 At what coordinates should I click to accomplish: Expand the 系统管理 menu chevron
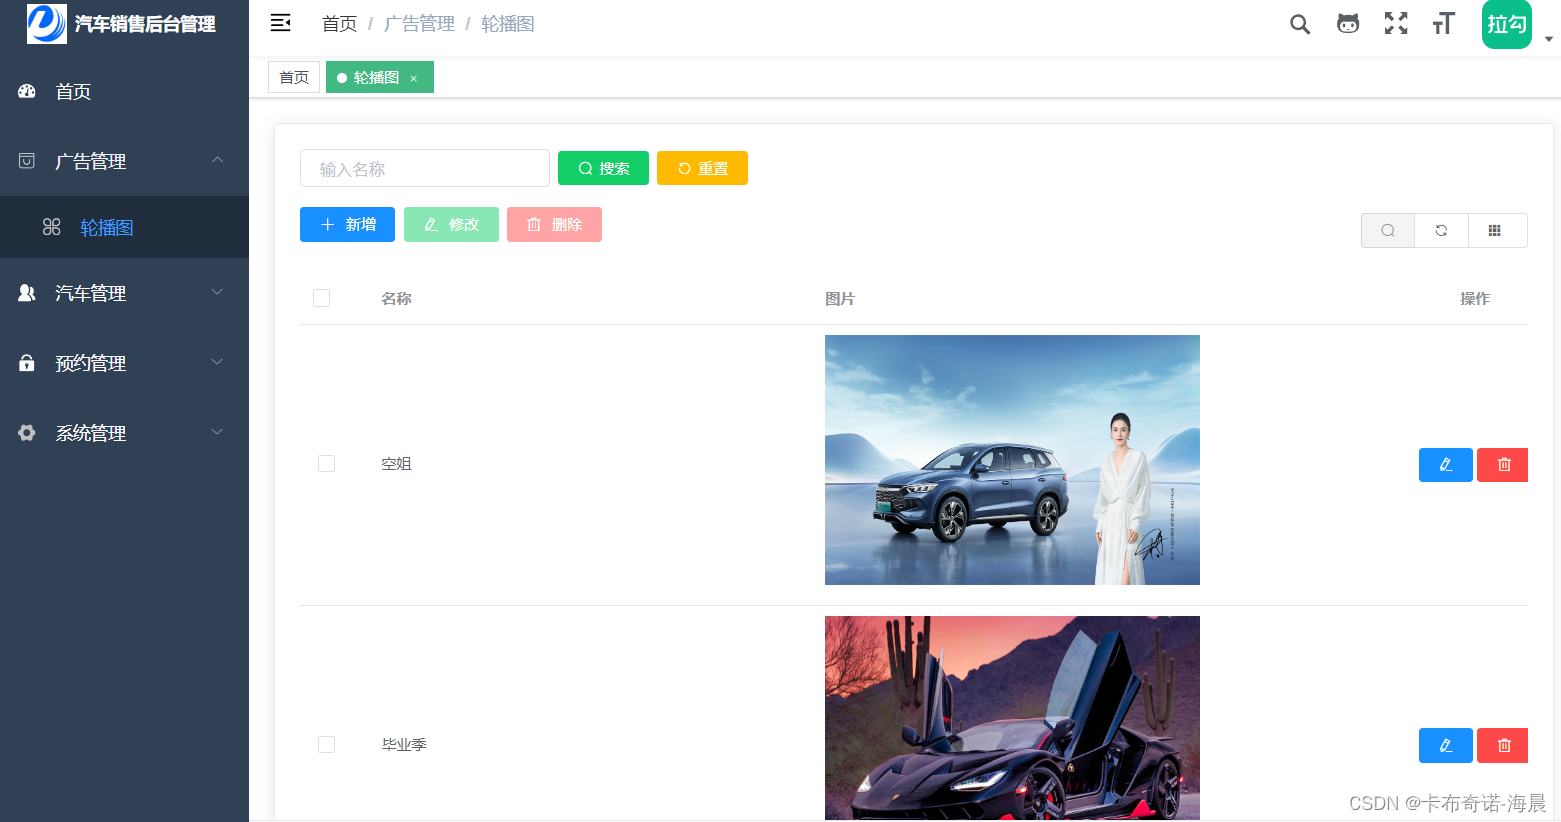point(217,432)
